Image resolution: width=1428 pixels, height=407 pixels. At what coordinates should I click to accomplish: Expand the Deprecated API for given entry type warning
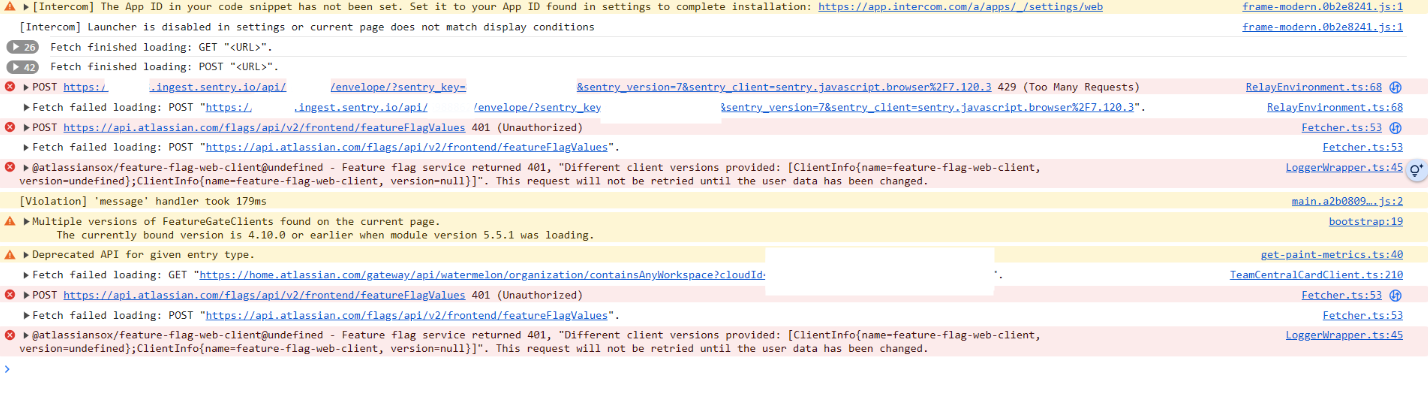click(x=26, y=255)
